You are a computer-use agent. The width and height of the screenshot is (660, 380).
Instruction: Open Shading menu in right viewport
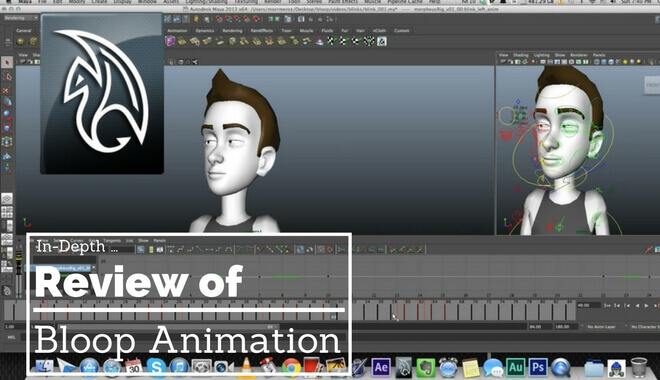pyautogui.click(x=520, y=55)
